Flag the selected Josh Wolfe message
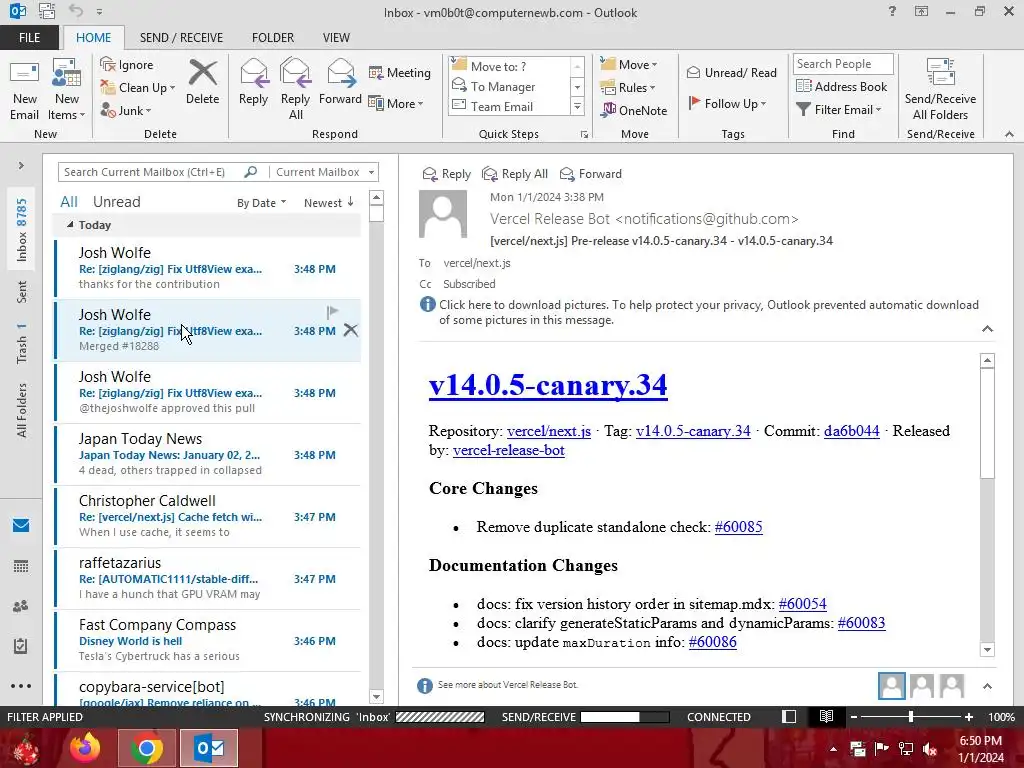Screen dimensions: 1024x768 [x=332, y=312]
